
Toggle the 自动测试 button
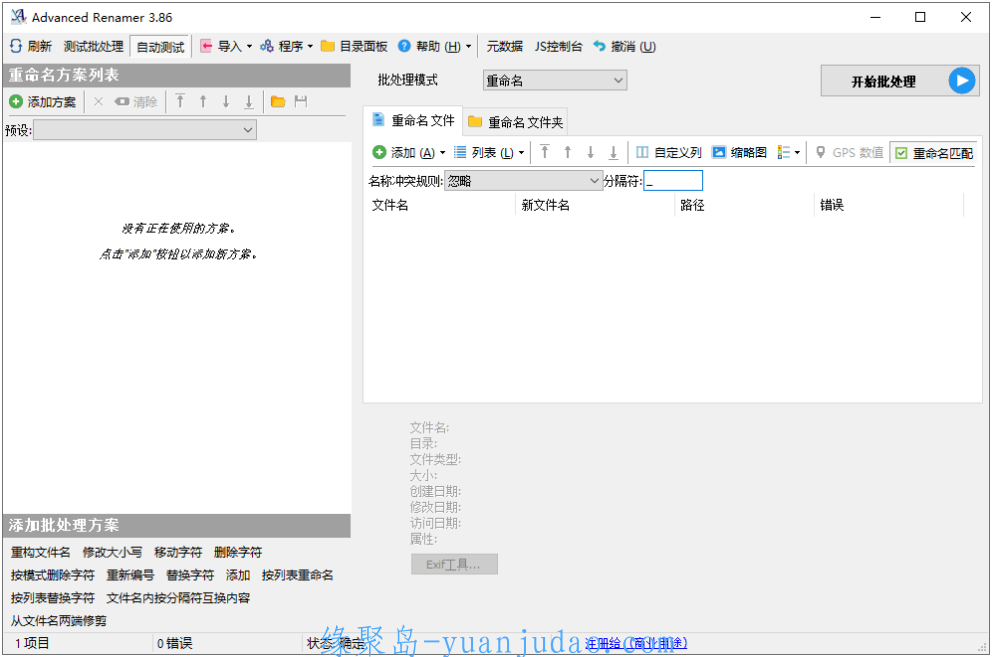pos(160,47)
